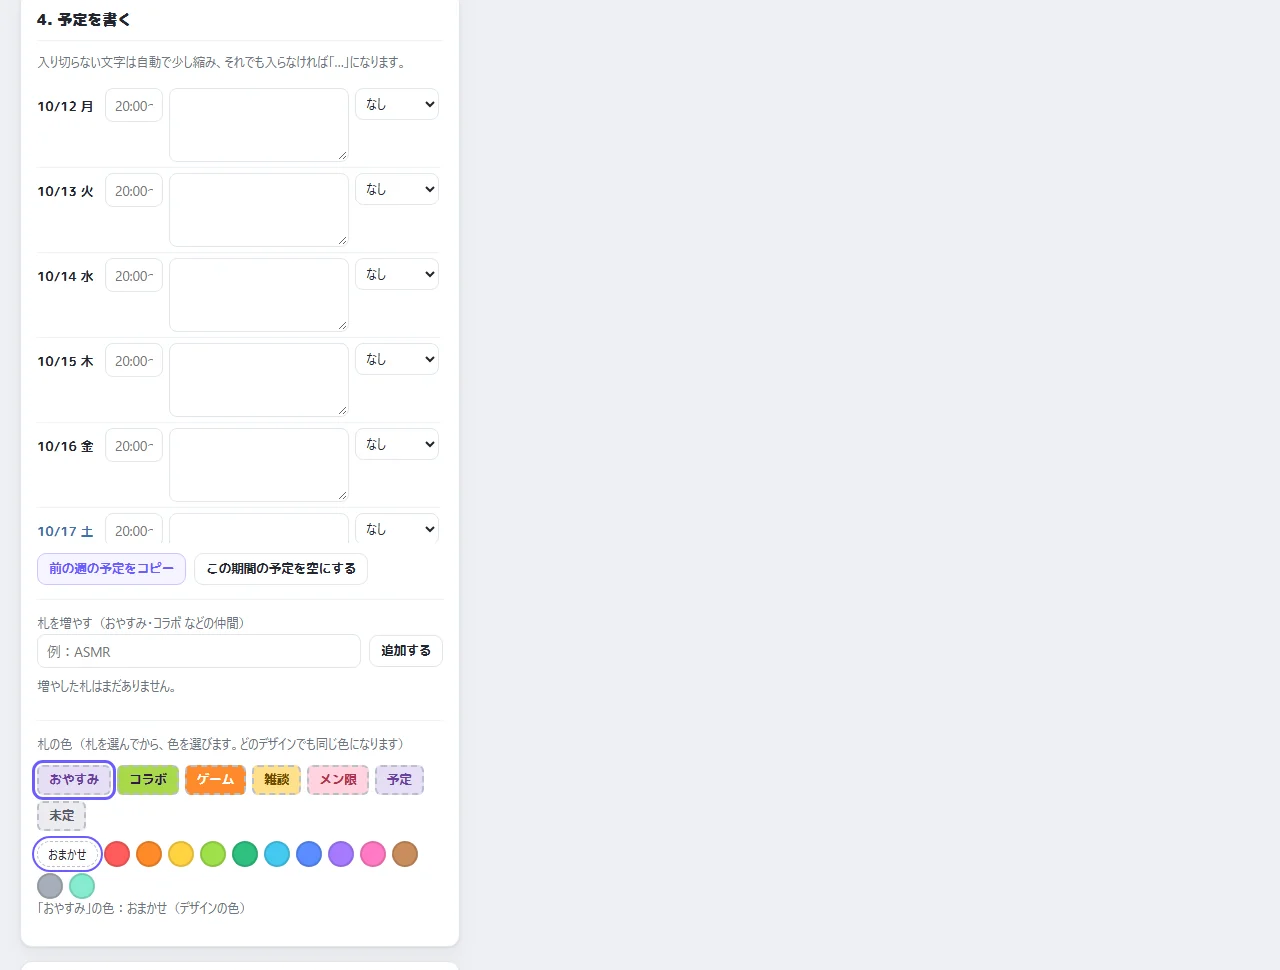Viewport: 1280px width, 970px height.
Task: Select the おやすみ tag chip
Action: (74, 779)
